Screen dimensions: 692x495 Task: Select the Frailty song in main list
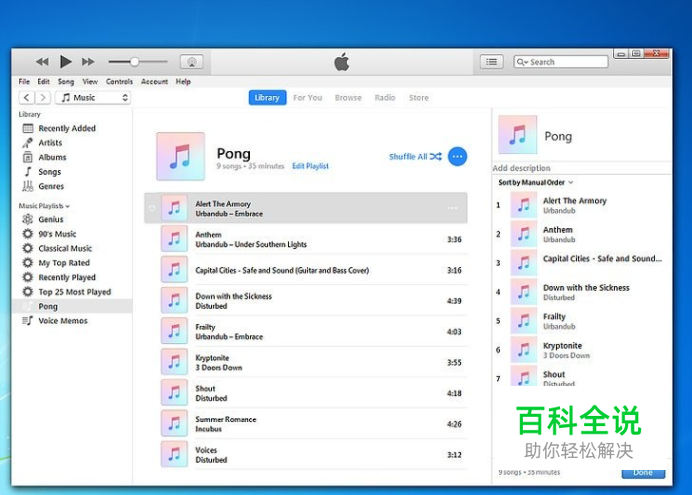coord(306,332)
